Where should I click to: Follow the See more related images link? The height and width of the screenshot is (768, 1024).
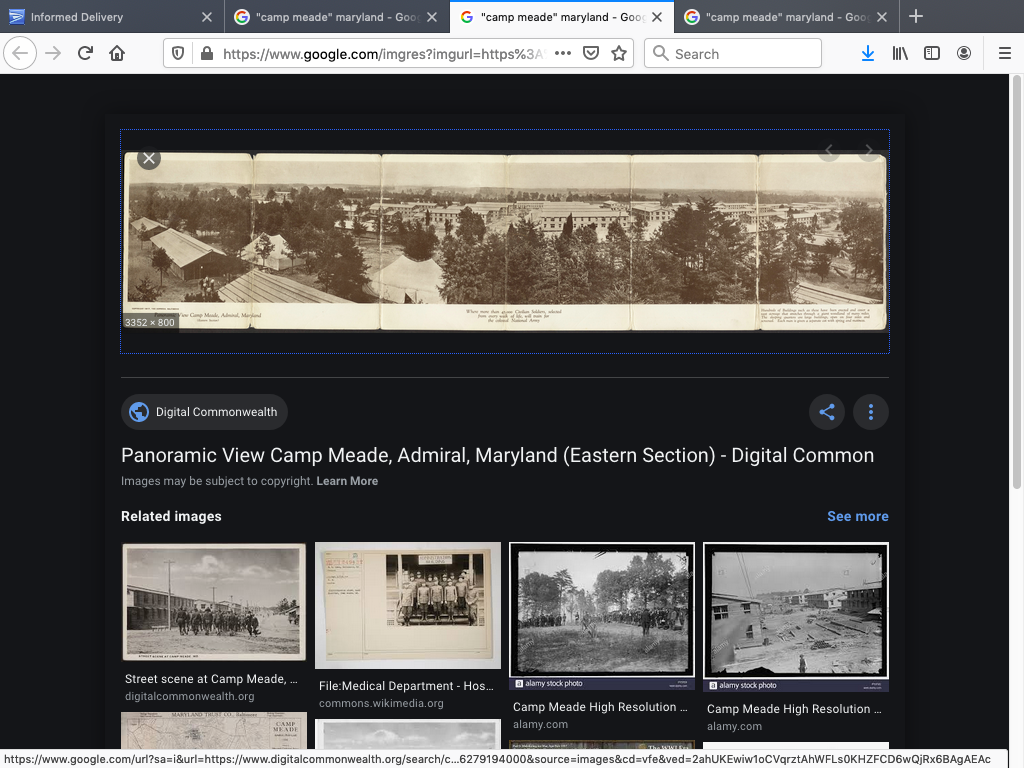857,516
